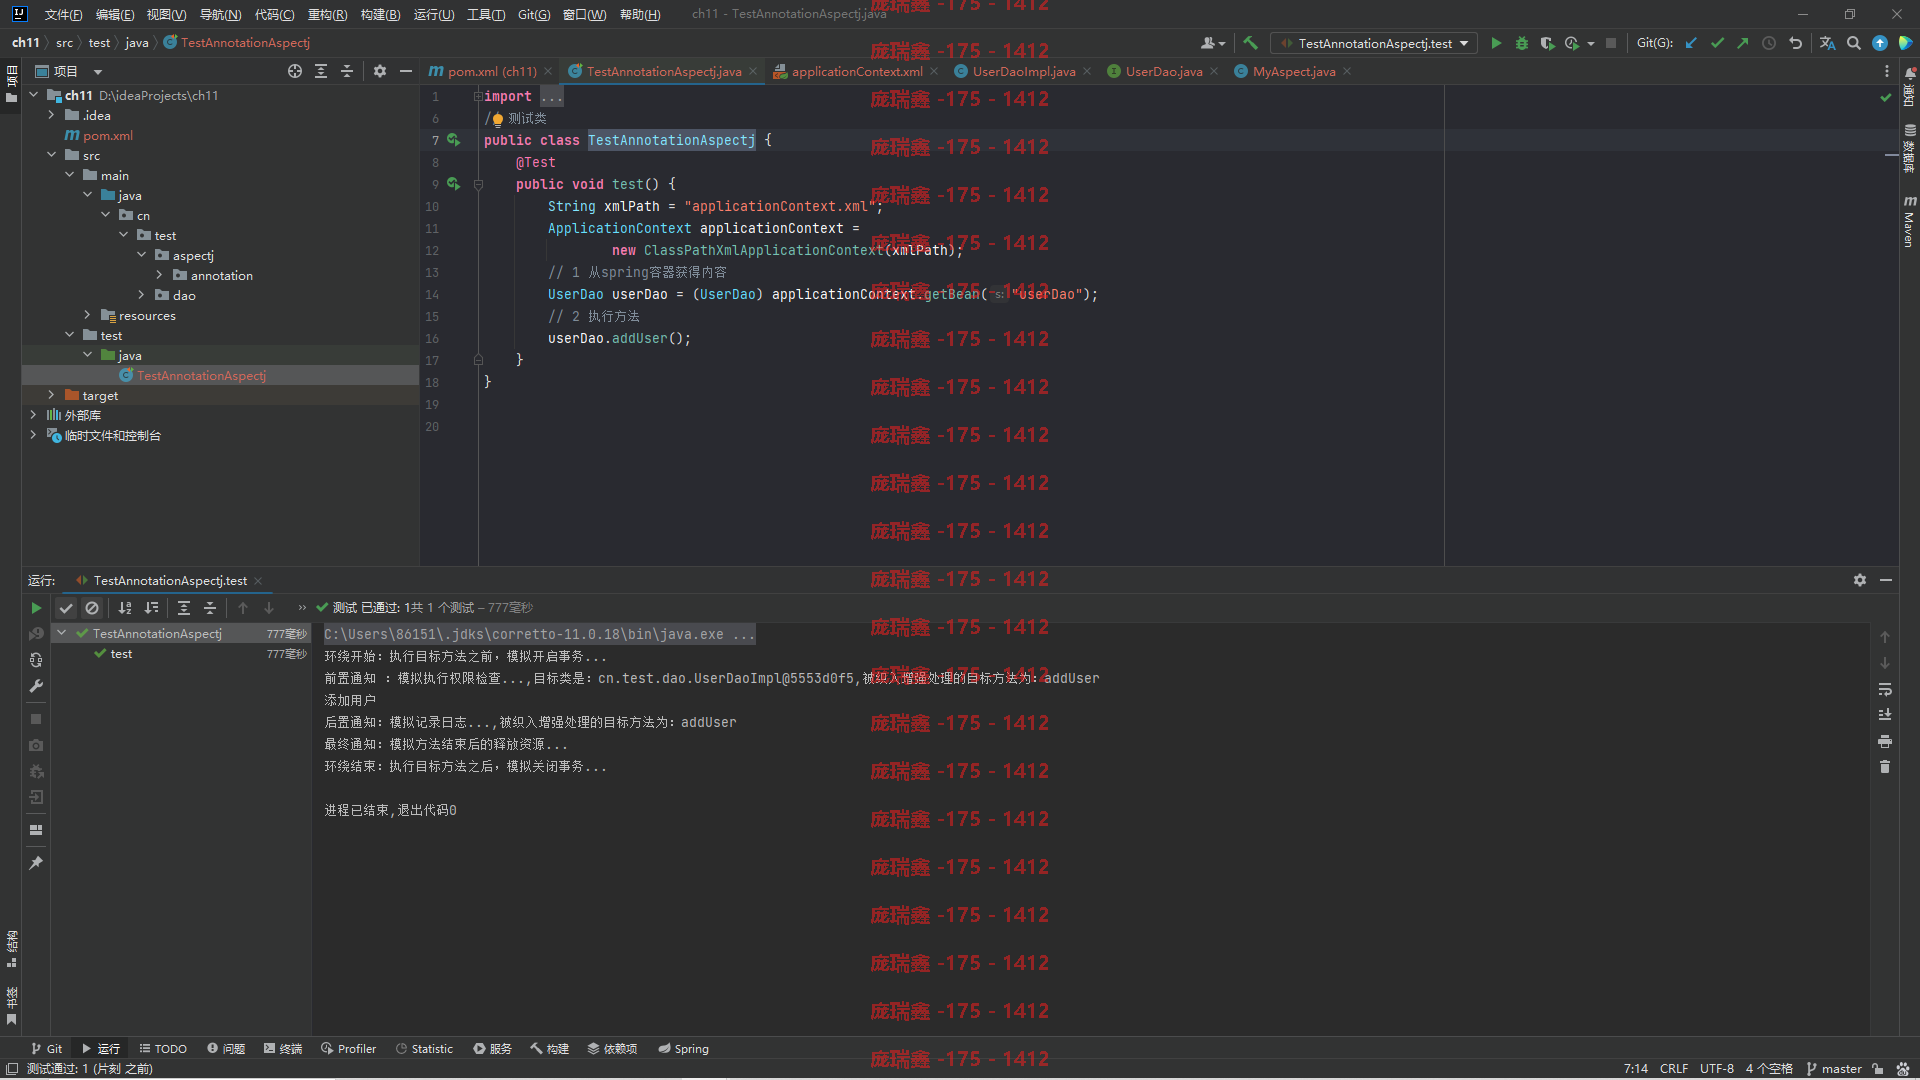Open the 重构(R) menu

pos(327,14)
